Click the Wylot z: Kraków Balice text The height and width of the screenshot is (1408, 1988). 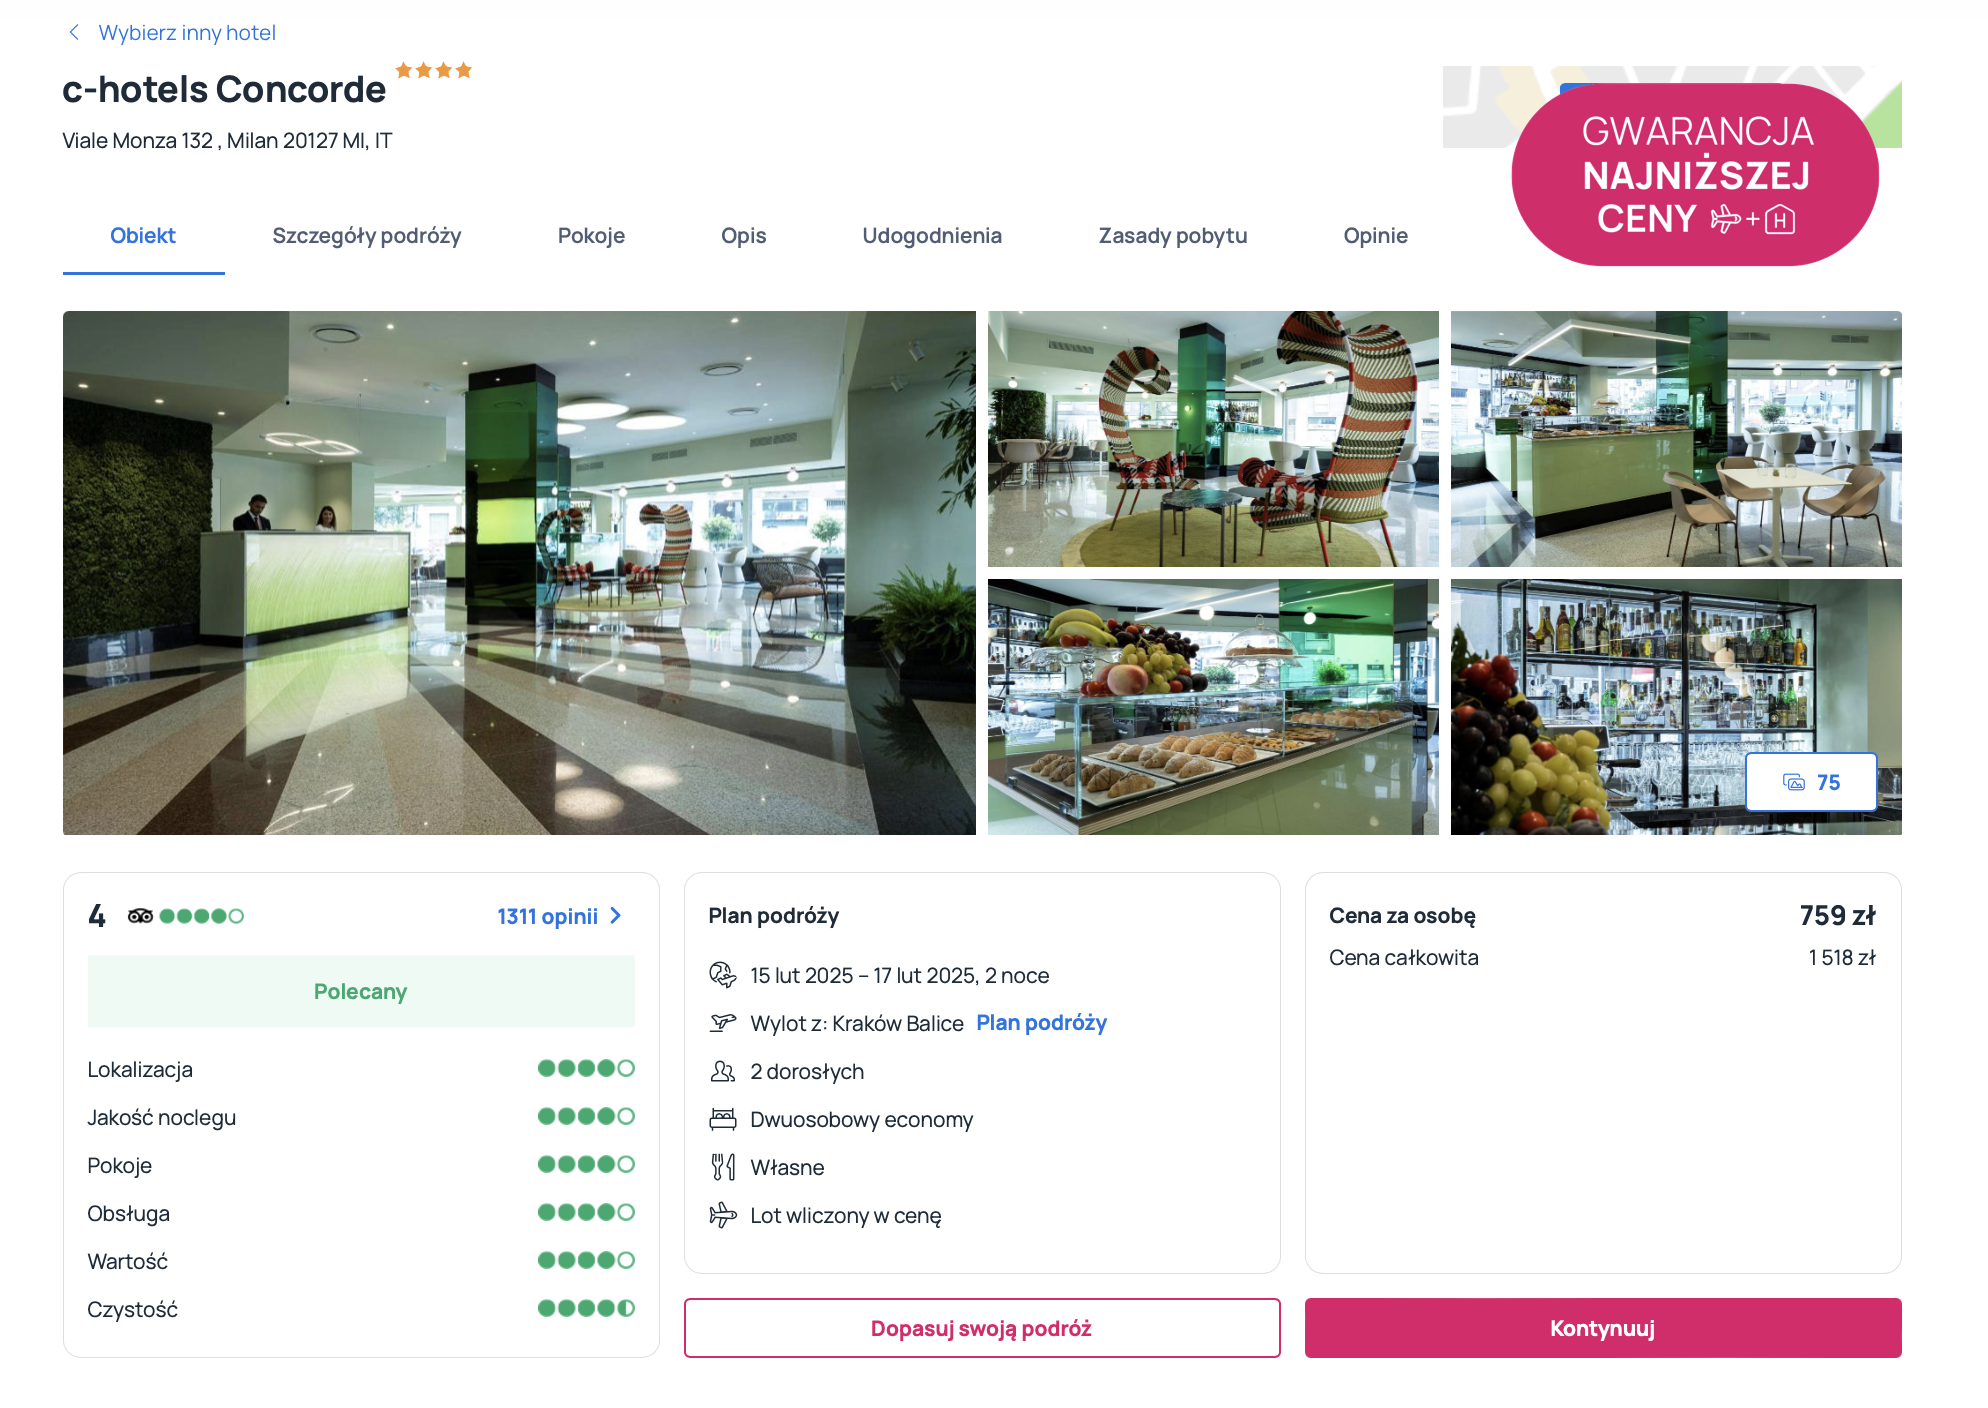point(857,1024)
